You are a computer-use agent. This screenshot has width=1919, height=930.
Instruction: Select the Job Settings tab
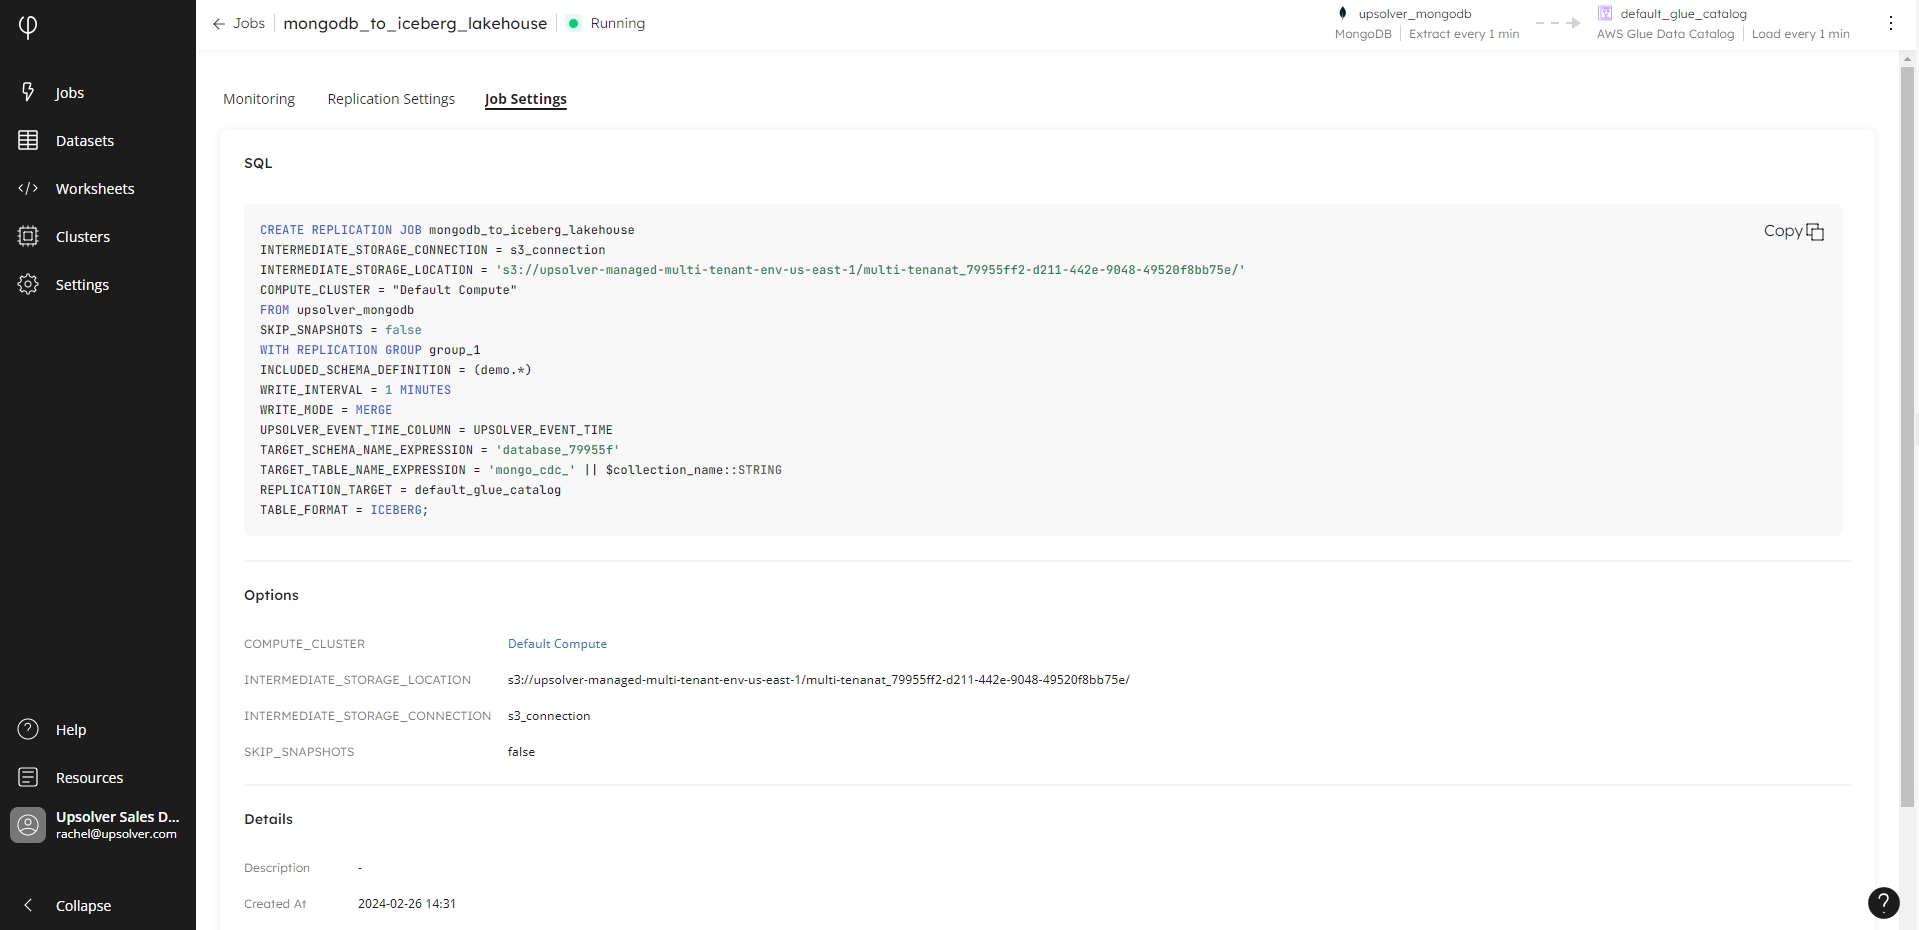(x=525, y=99)
